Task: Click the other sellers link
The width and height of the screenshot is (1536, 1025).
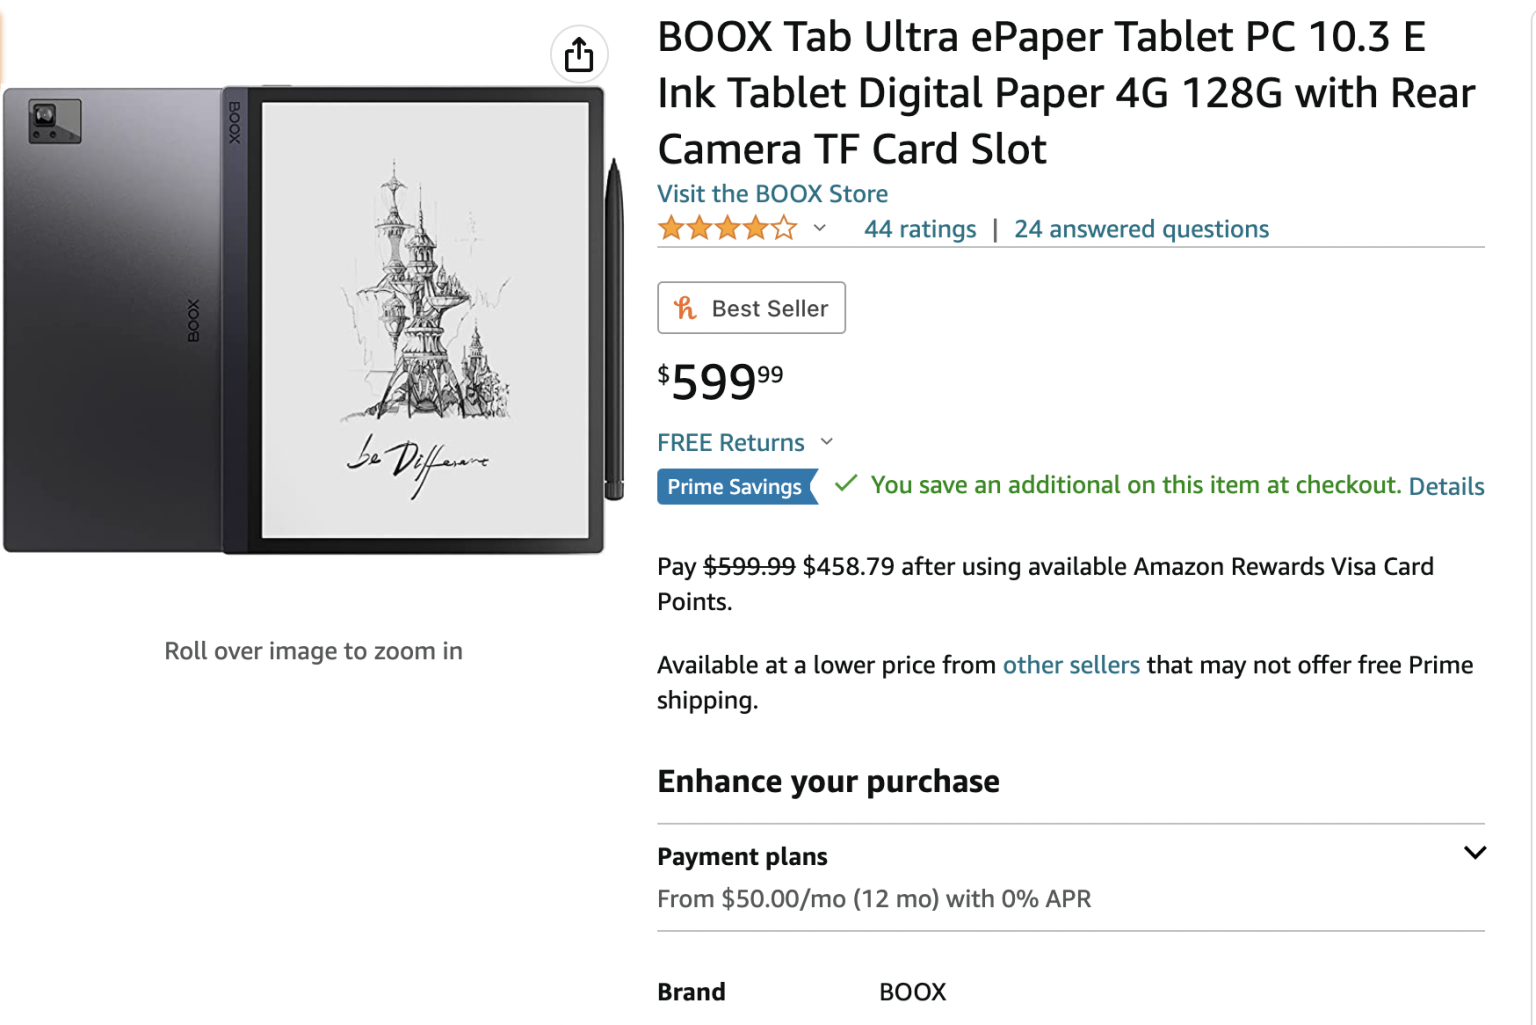Action: coord(1071,665)
